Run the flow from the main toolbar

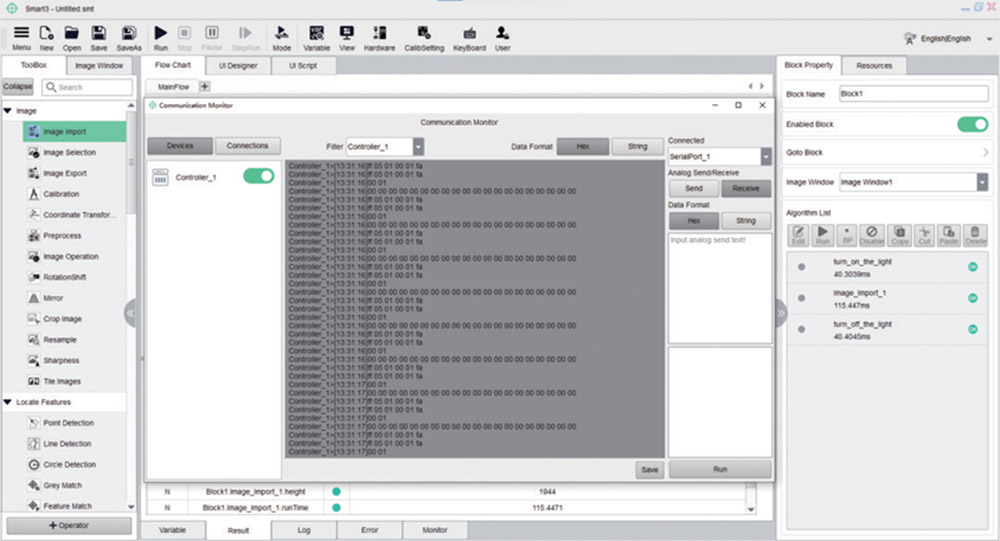click(161, 38)
